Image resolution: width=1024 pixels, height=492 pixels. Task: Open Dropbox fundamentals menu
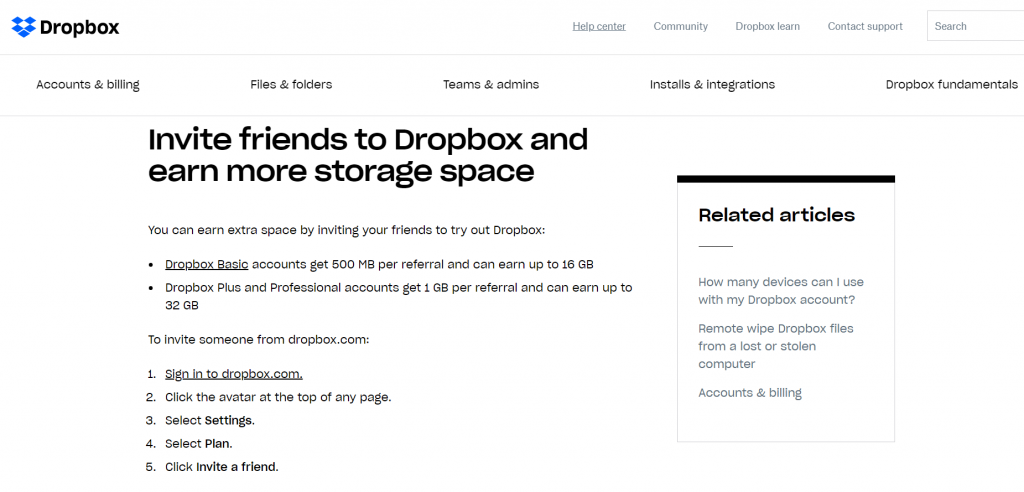[x=952, y=84]
